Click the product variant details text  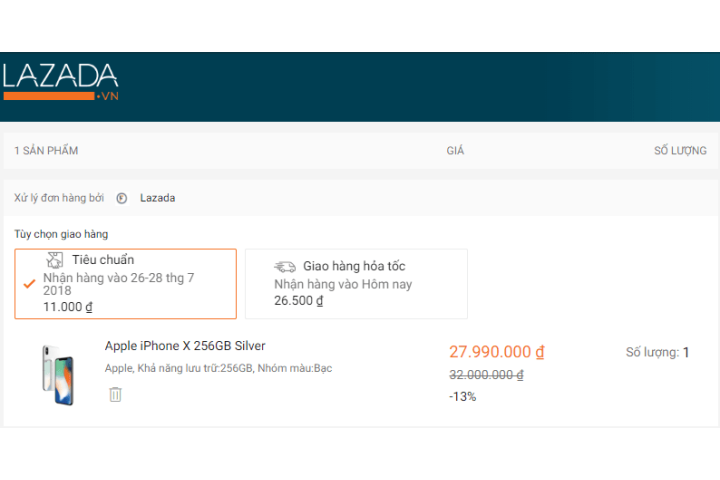pyautogui.click(x=218, y=368)
